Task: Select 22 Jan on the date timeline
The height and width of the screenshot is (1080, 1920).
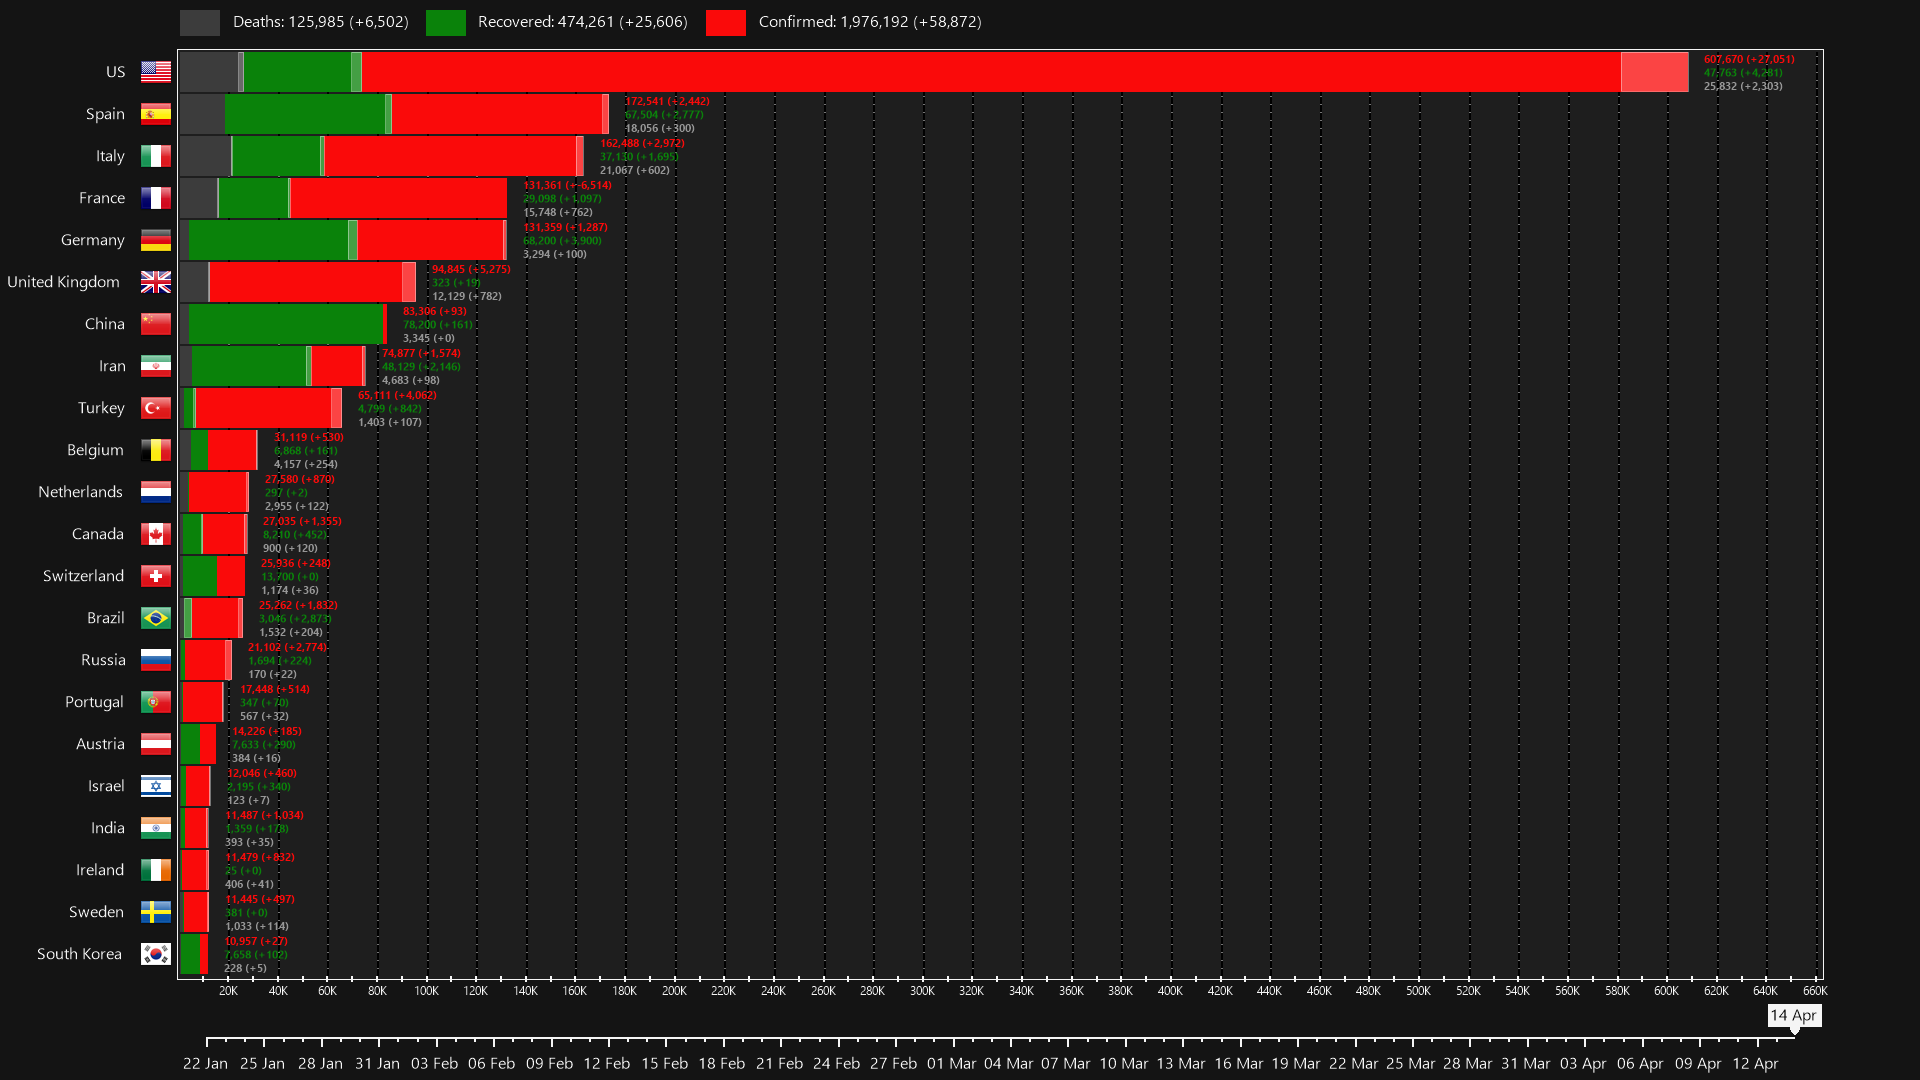Action: 205,1063
